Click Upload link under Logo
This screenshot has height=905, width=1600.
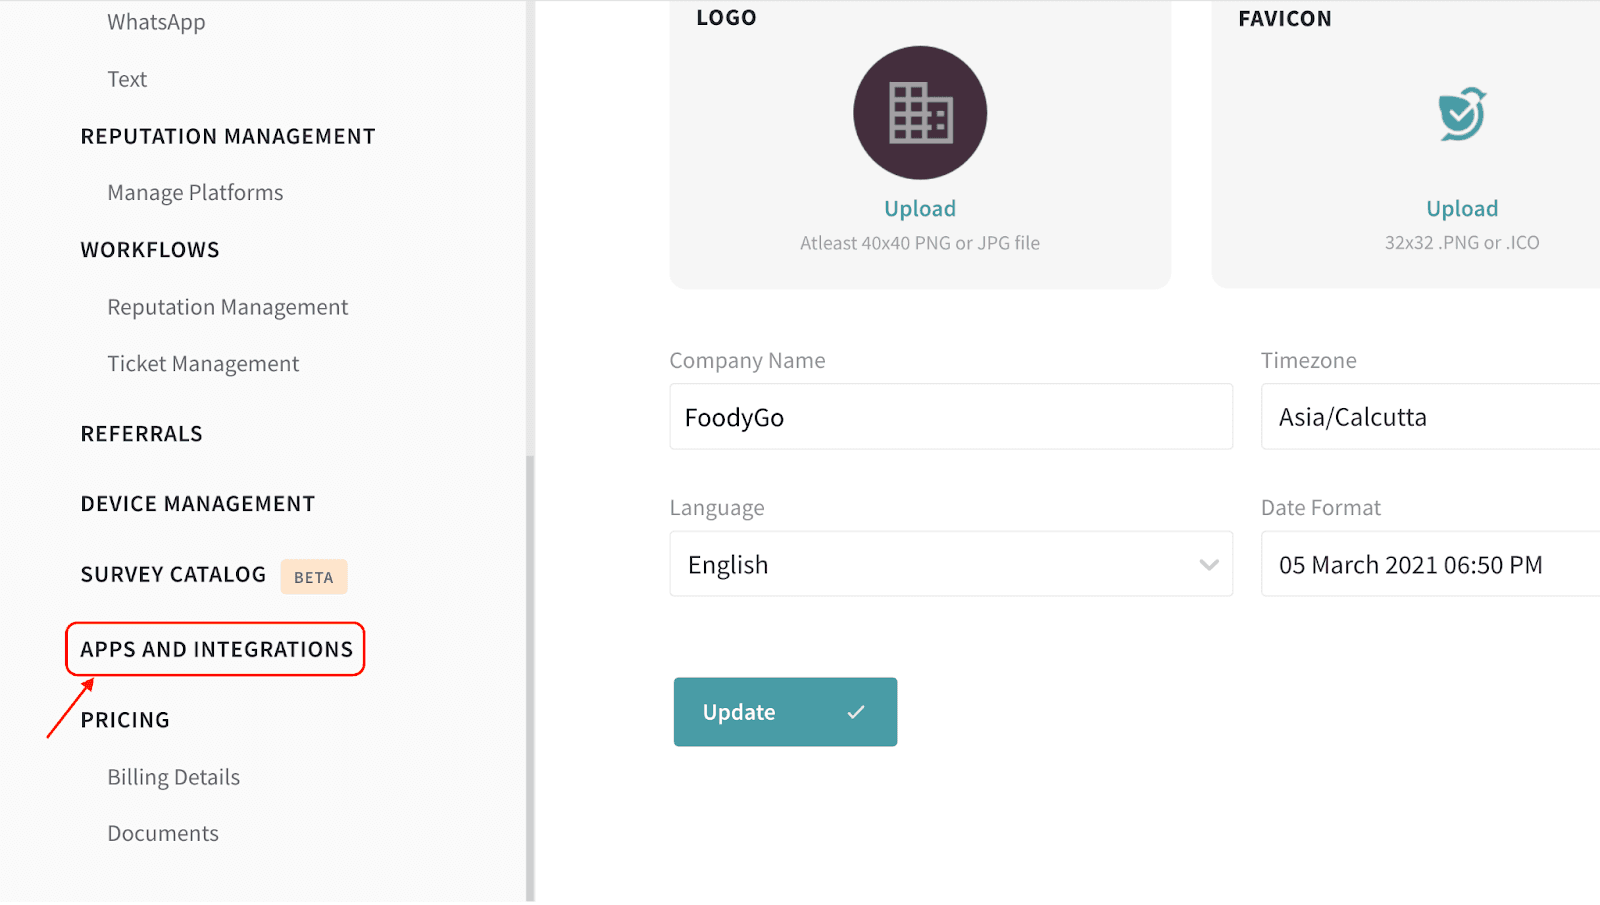[x=920, y=209]
